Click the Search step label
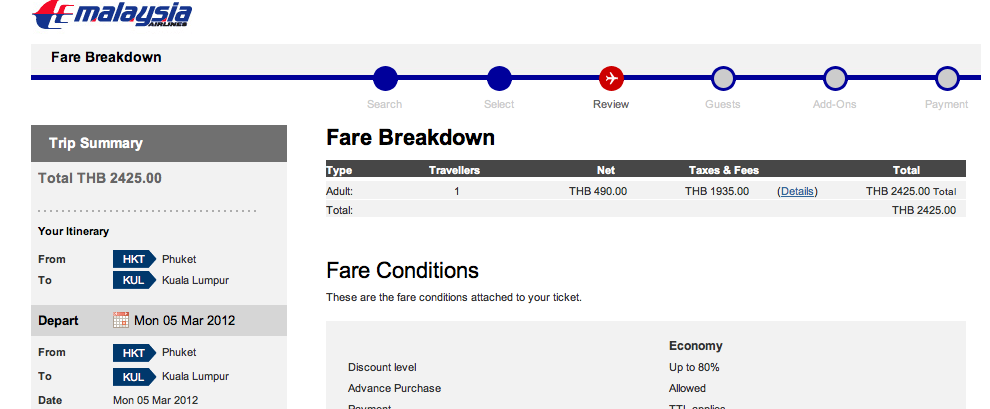The image size is (990, 409). 385,104
